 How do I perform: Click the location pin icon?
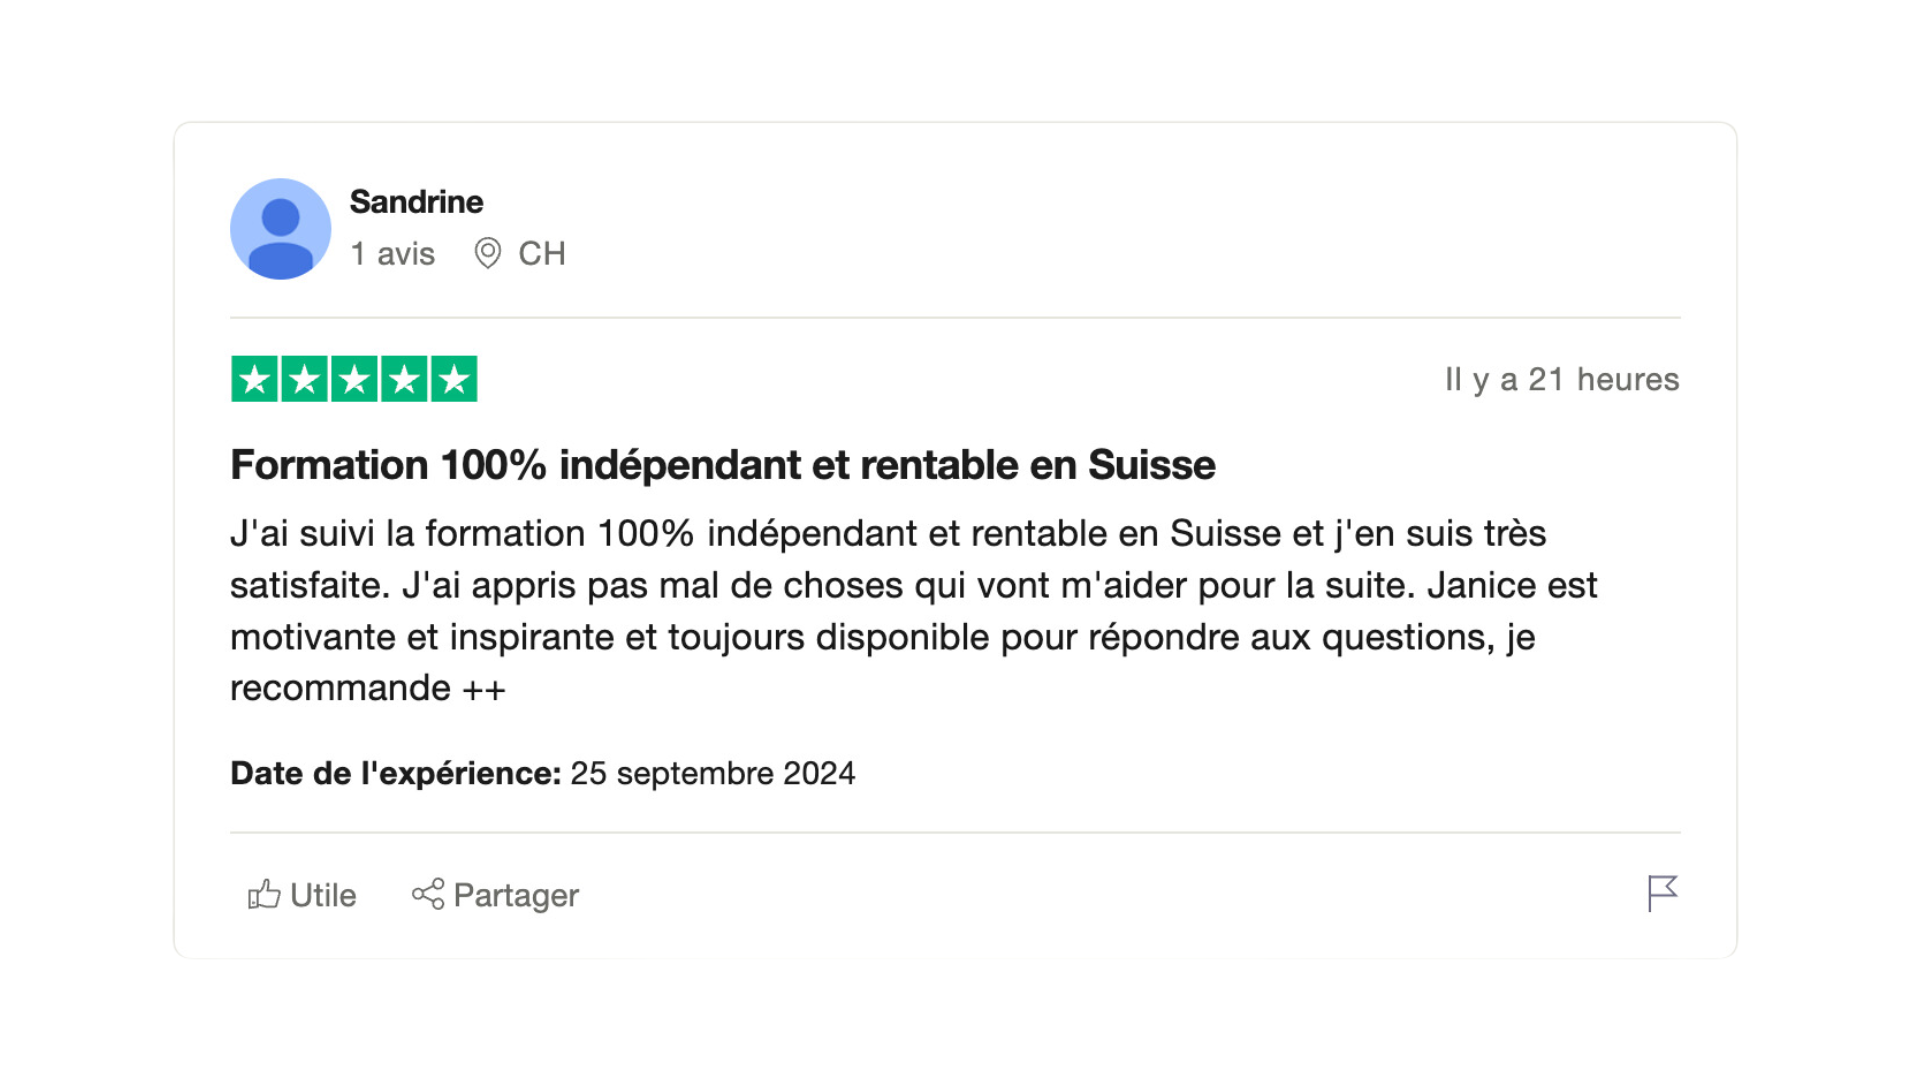click(x=487, y=253)
